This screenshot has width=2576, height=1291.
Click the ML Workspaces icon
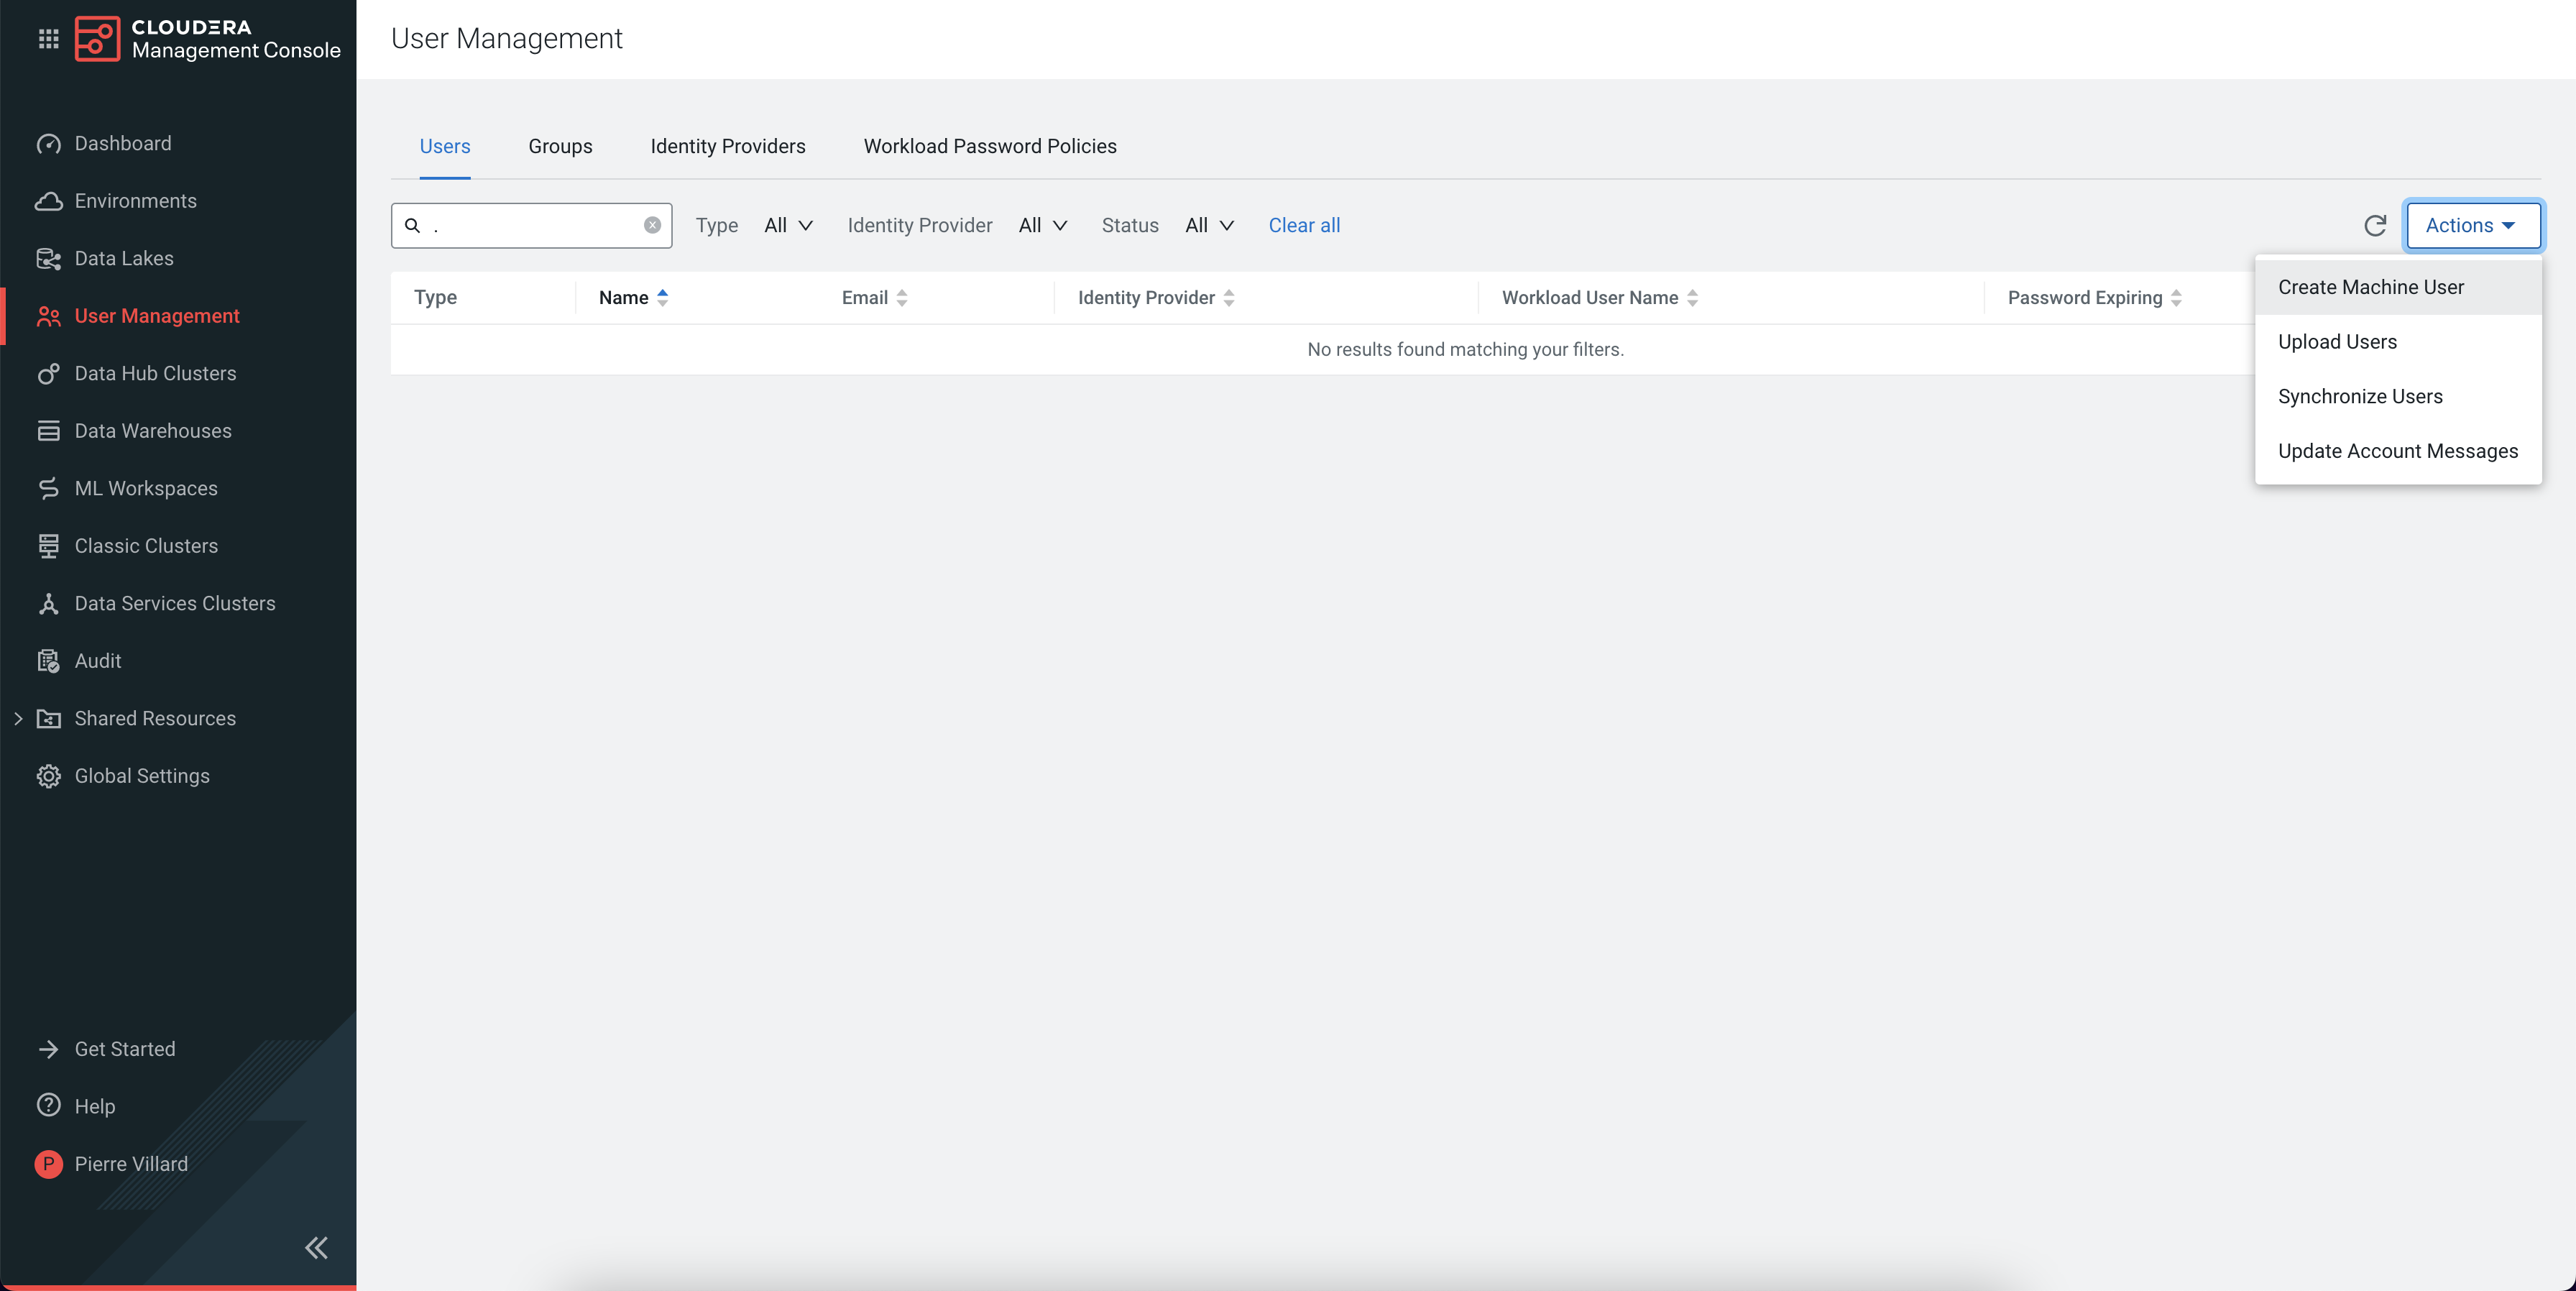48,489
